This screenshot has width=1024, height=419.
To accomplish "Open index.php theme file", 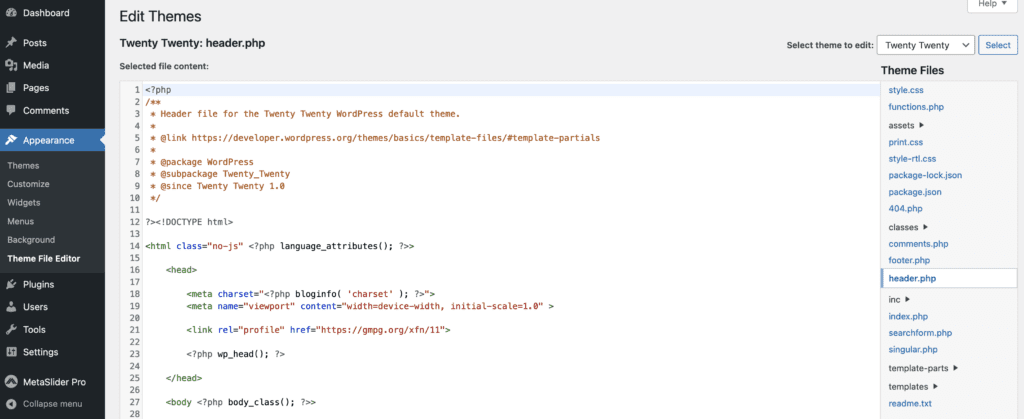I will pyautogui.click(x=908, y=317).
